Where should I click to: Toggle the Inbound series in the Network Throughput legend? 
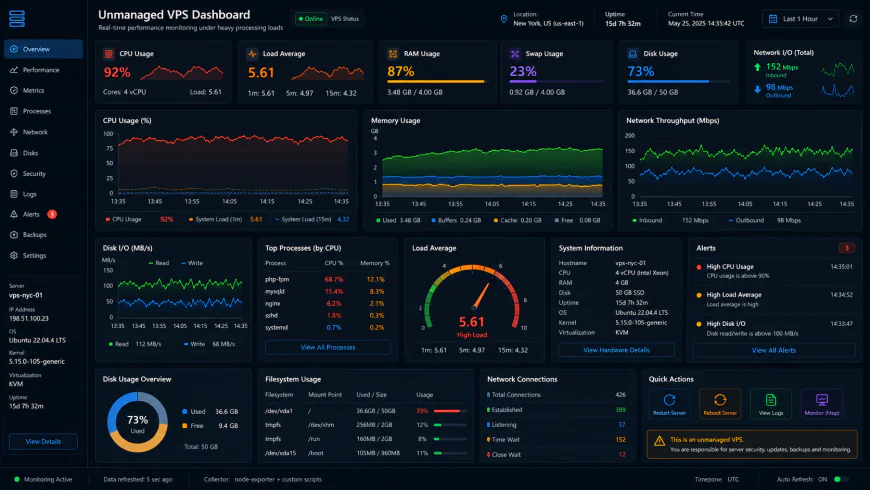pyautogui.click(x=647, y=220)
